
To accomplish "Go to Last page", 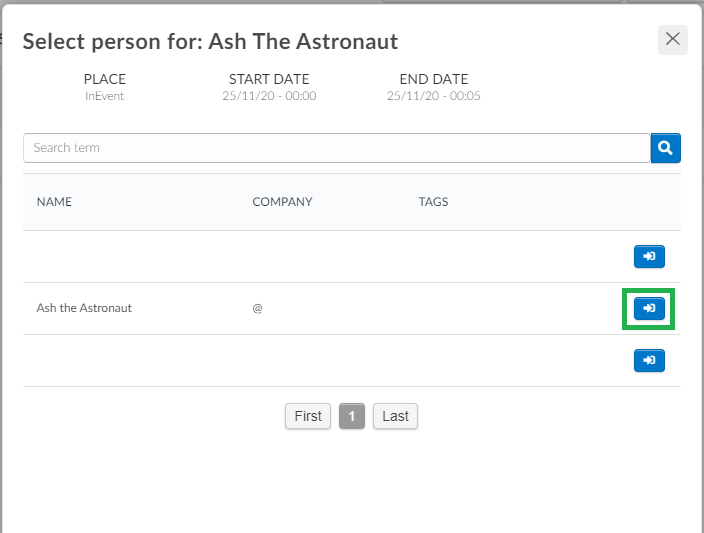I will [396, 416].
